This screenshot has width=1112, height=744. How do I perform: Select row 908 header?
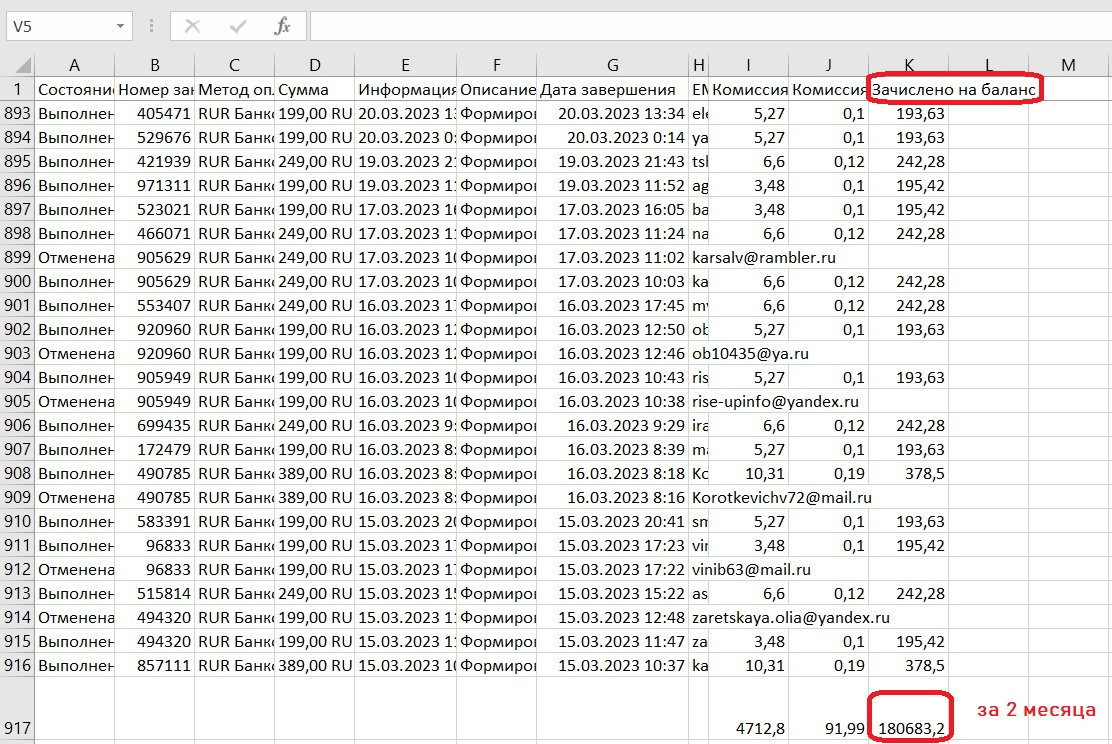point(17,473)
